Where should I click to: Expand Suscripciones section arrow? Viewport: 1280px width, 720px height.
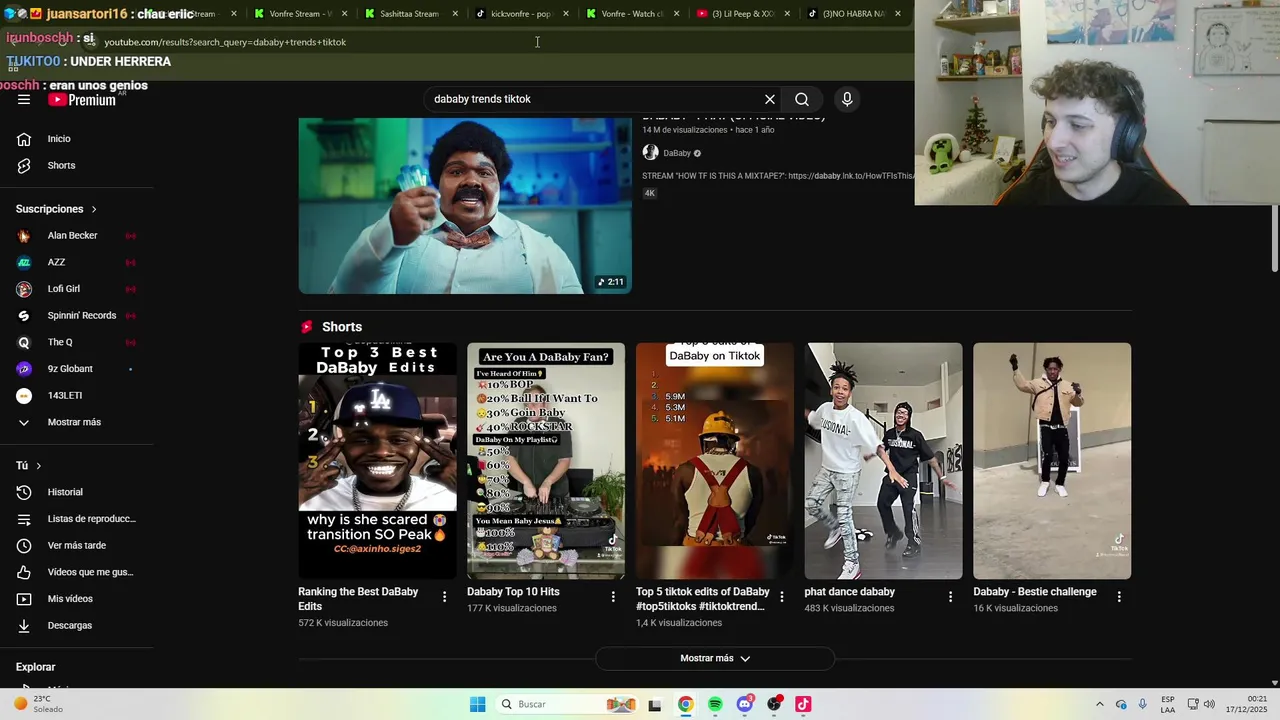coord(94,209)
